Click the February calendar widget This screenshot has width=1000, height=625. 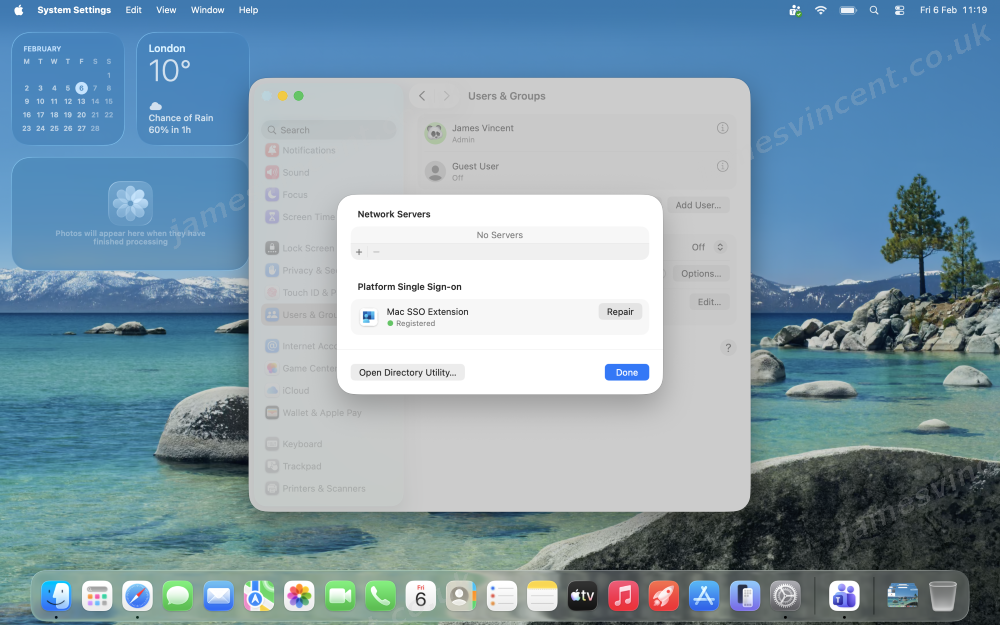(68, 89)
